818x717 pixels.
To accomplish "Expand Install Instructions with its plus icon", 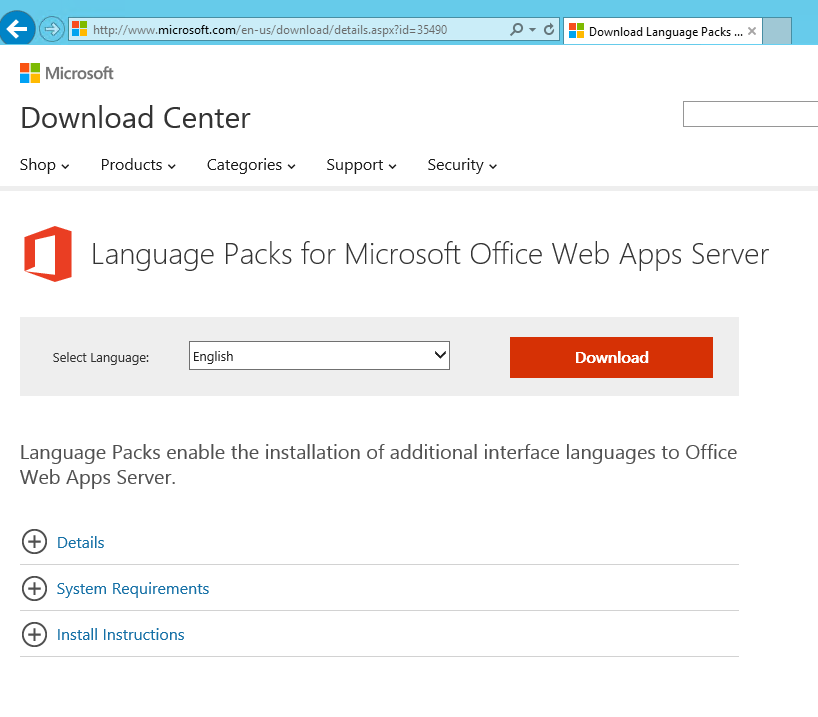I will coord(34,634).
